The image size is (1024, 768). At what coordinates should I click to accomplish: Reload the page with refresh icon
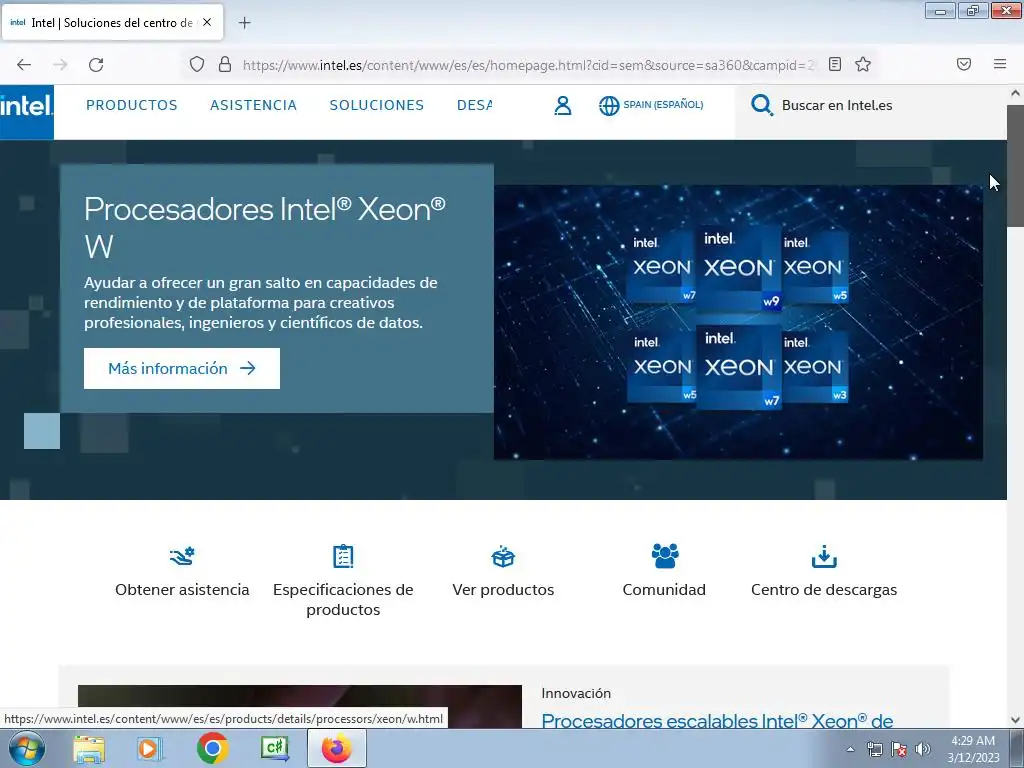(x=96, y=65)
